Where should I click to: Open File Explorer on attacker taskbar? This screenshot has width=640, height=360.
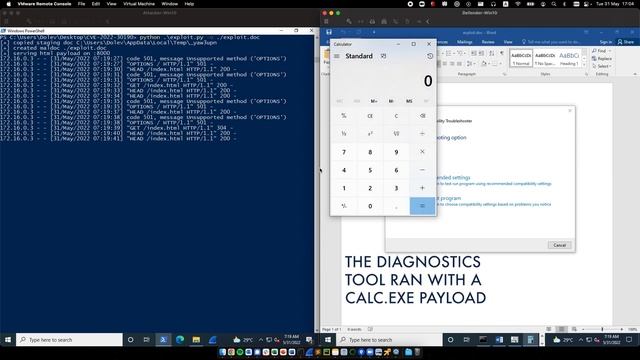196,340
